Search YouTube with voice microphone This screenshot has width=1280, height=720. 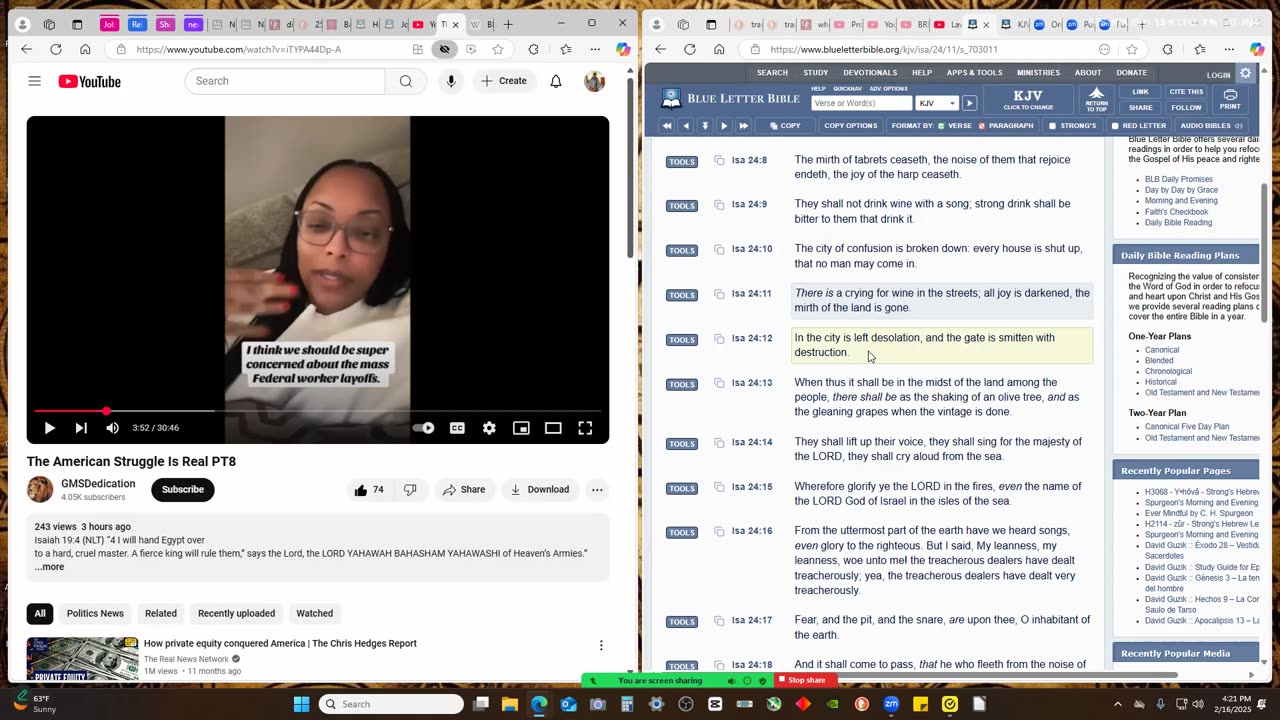point(451,81)
